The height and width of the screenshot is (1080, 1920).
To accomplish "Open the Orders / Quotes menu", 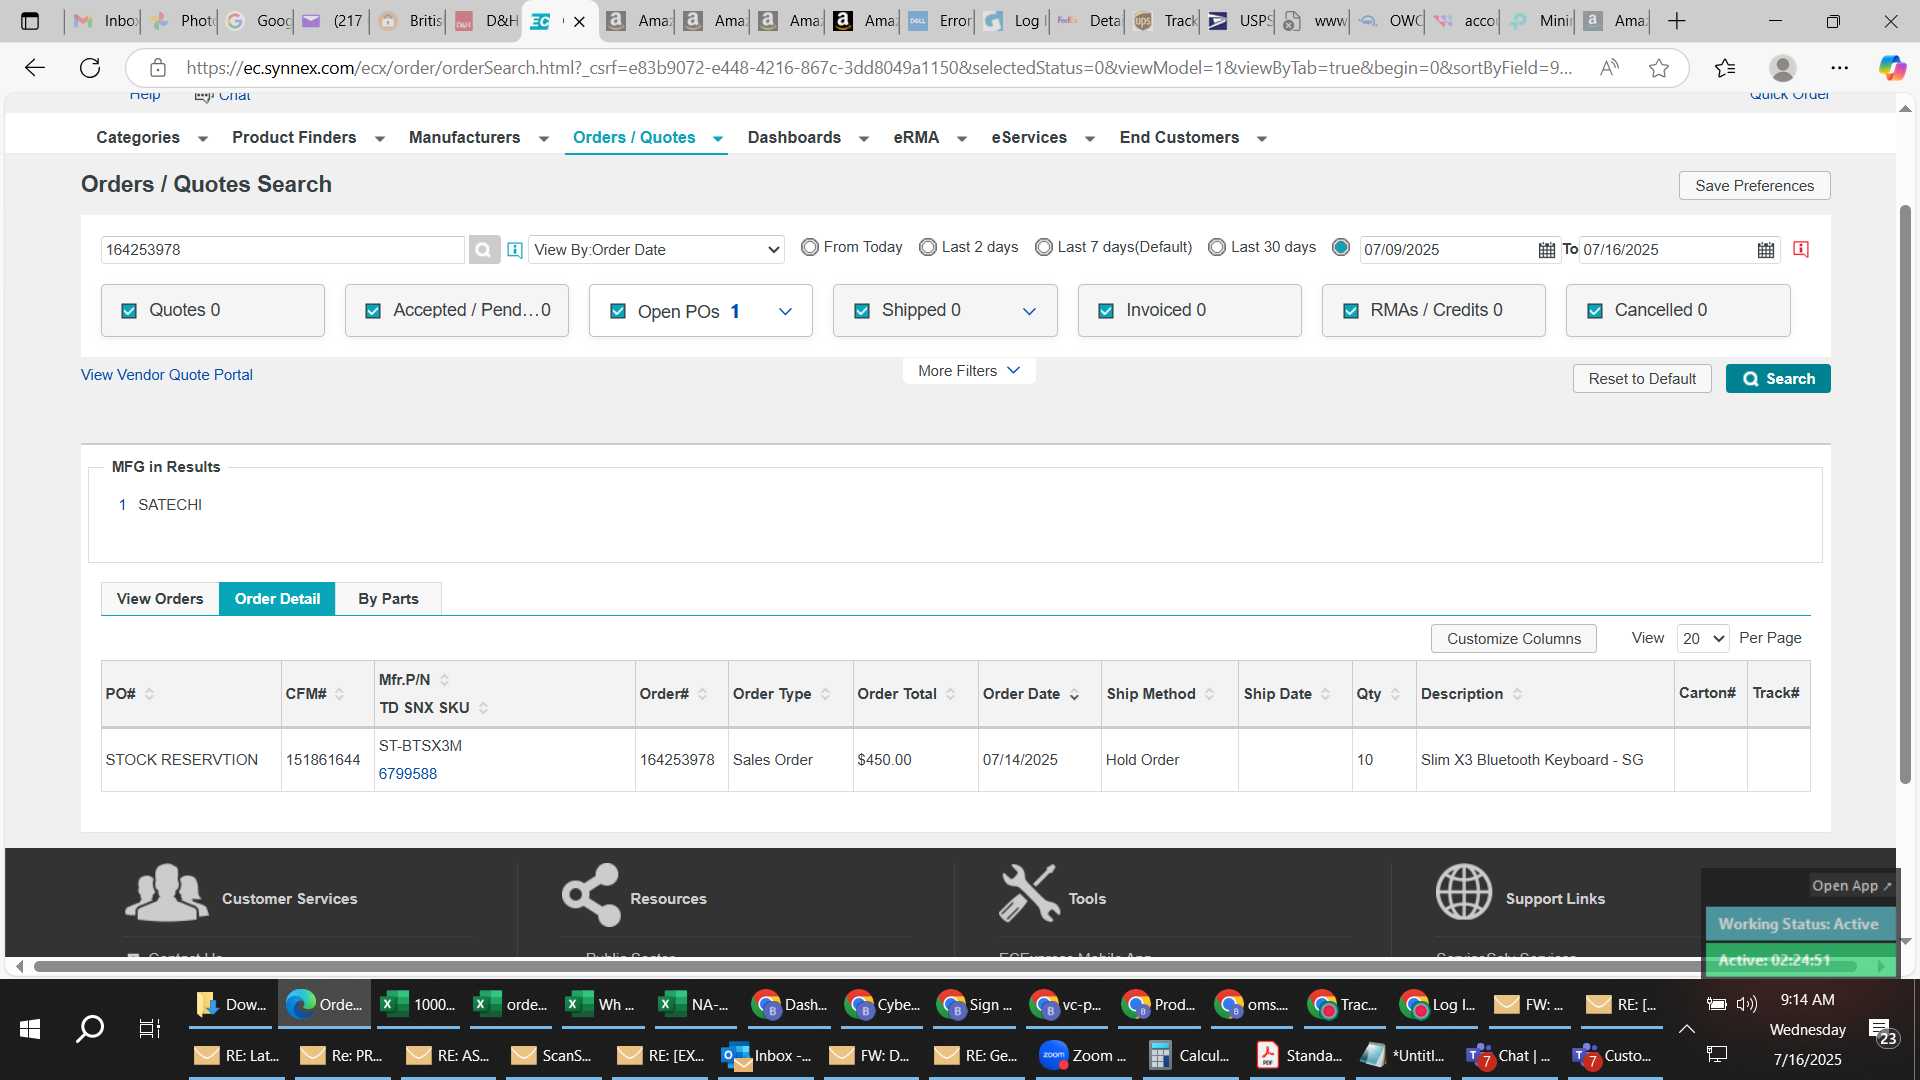I will 647,138.
